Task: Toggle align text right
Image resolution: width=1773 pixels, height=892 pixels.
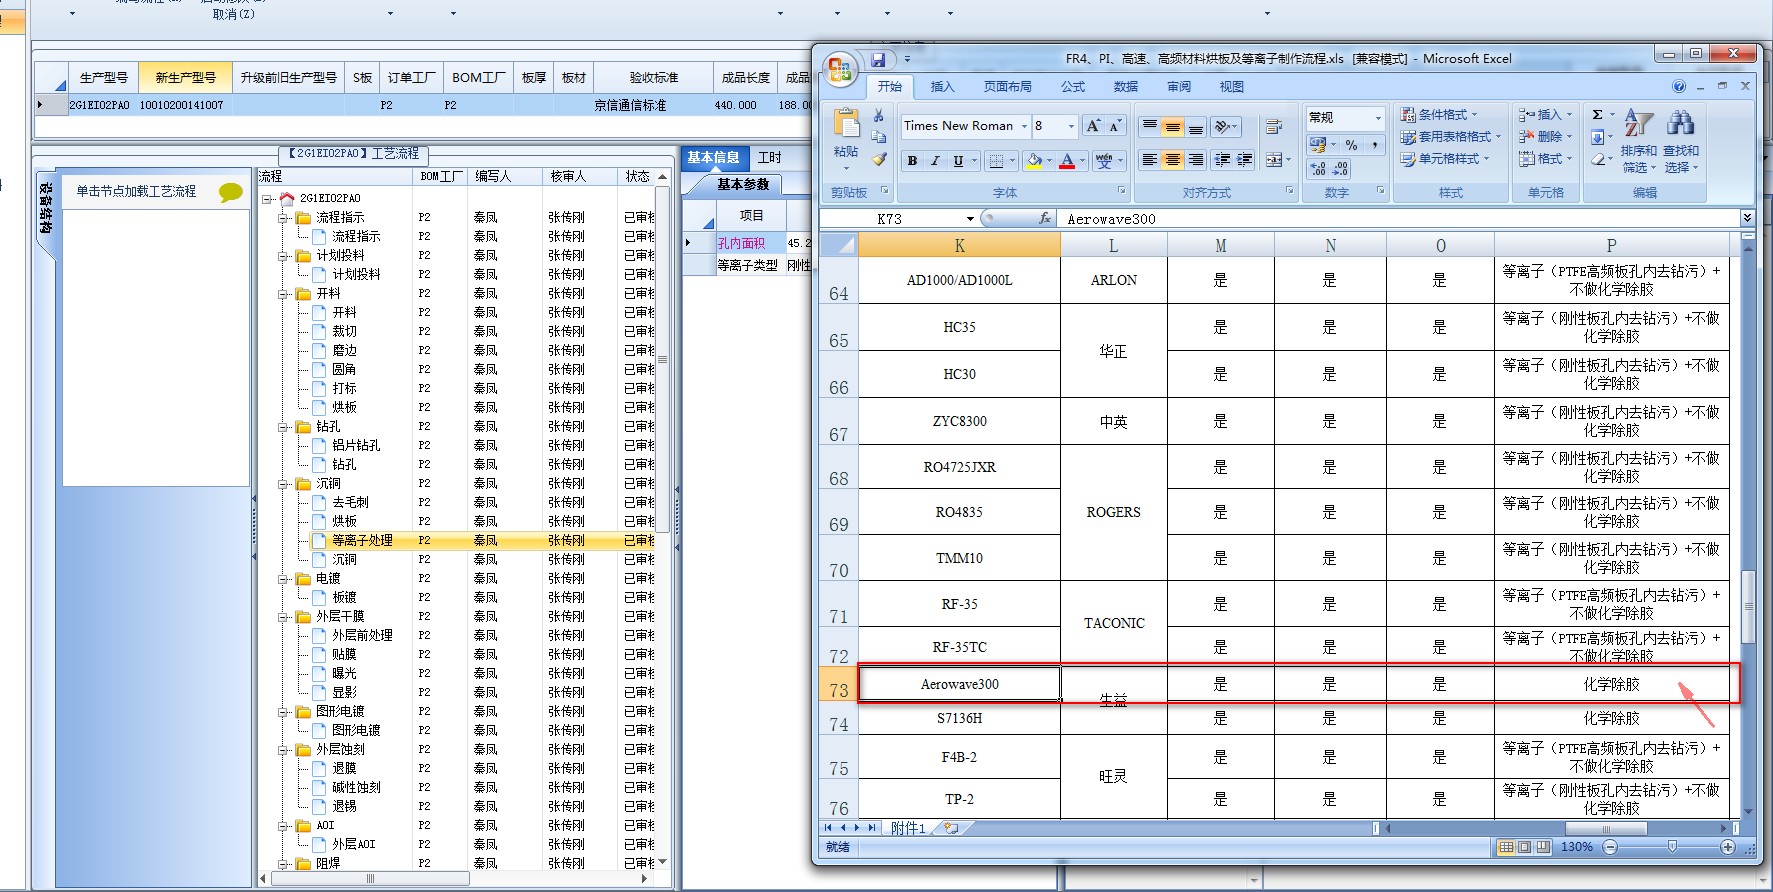Action: 1195,160
